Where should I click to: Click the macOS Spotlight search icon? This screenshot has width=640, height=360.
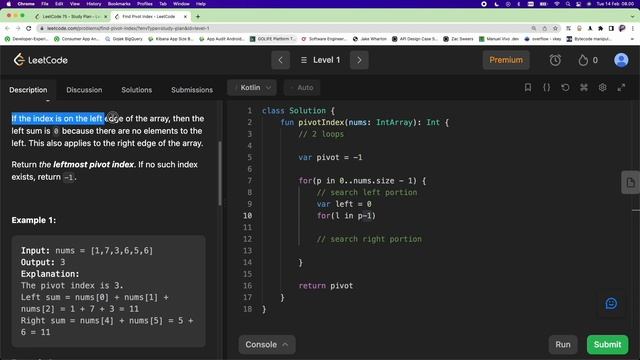pos(568,4)
